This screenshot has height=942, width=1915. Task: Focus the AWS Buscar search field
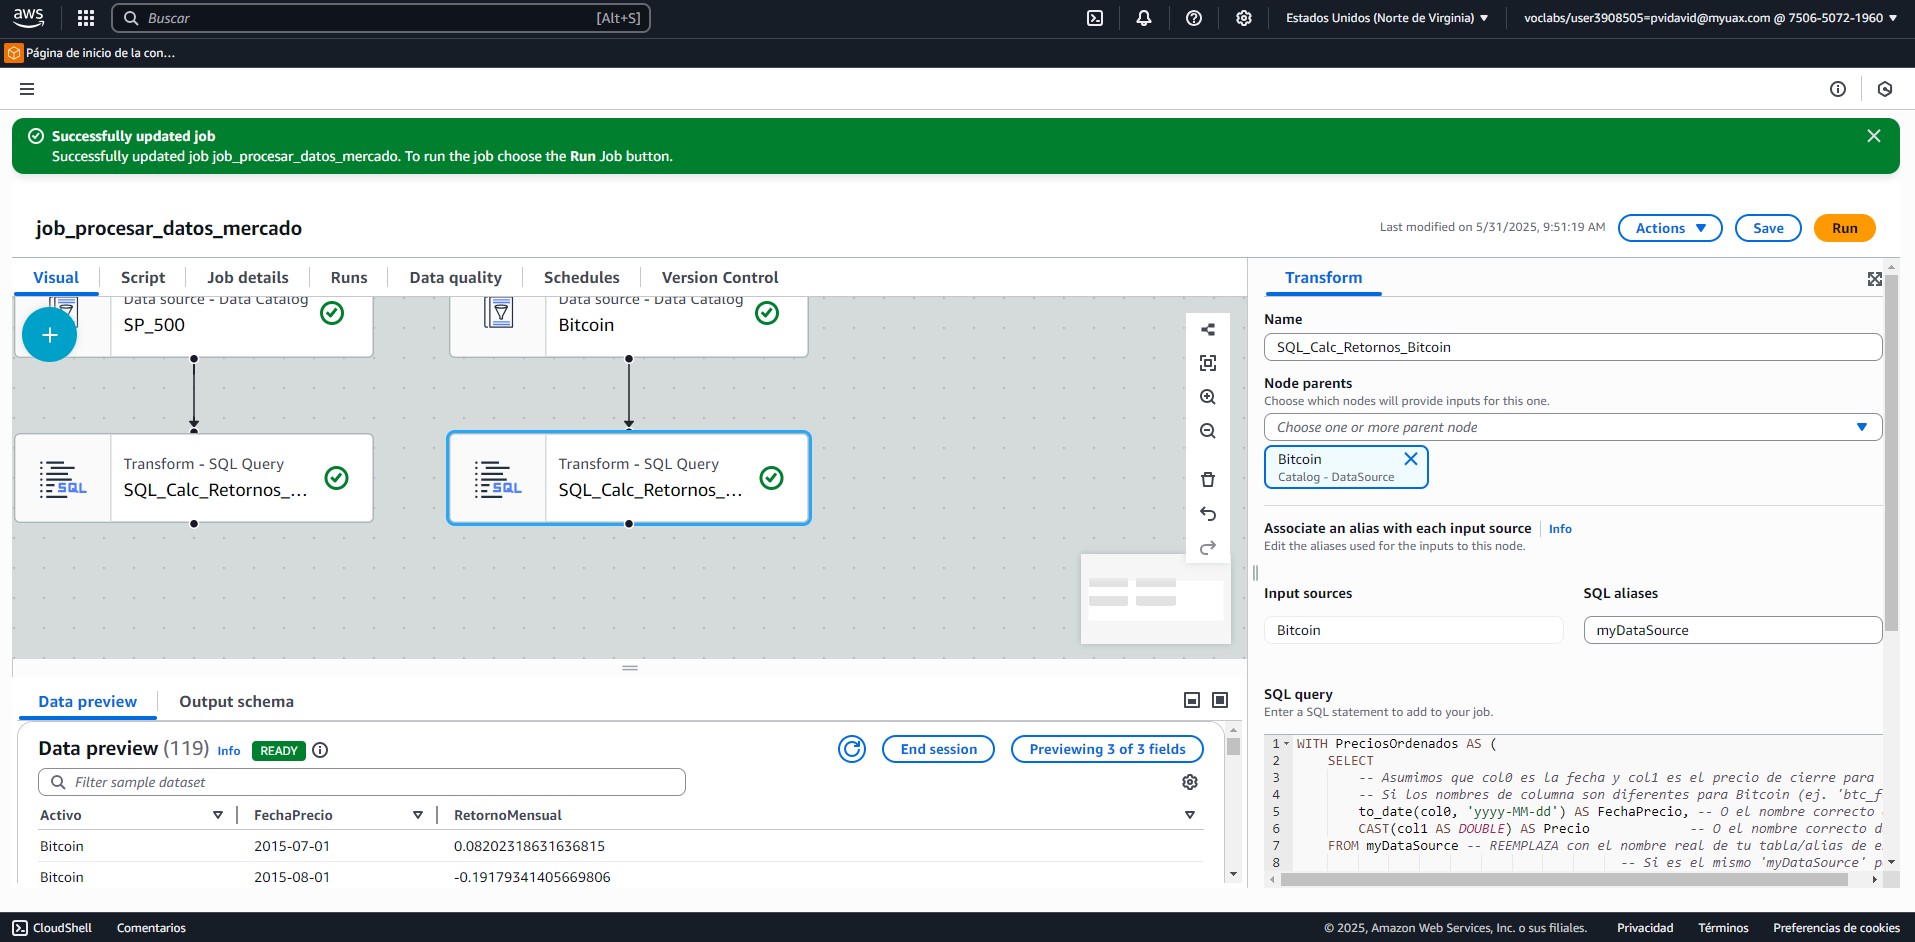381,18
